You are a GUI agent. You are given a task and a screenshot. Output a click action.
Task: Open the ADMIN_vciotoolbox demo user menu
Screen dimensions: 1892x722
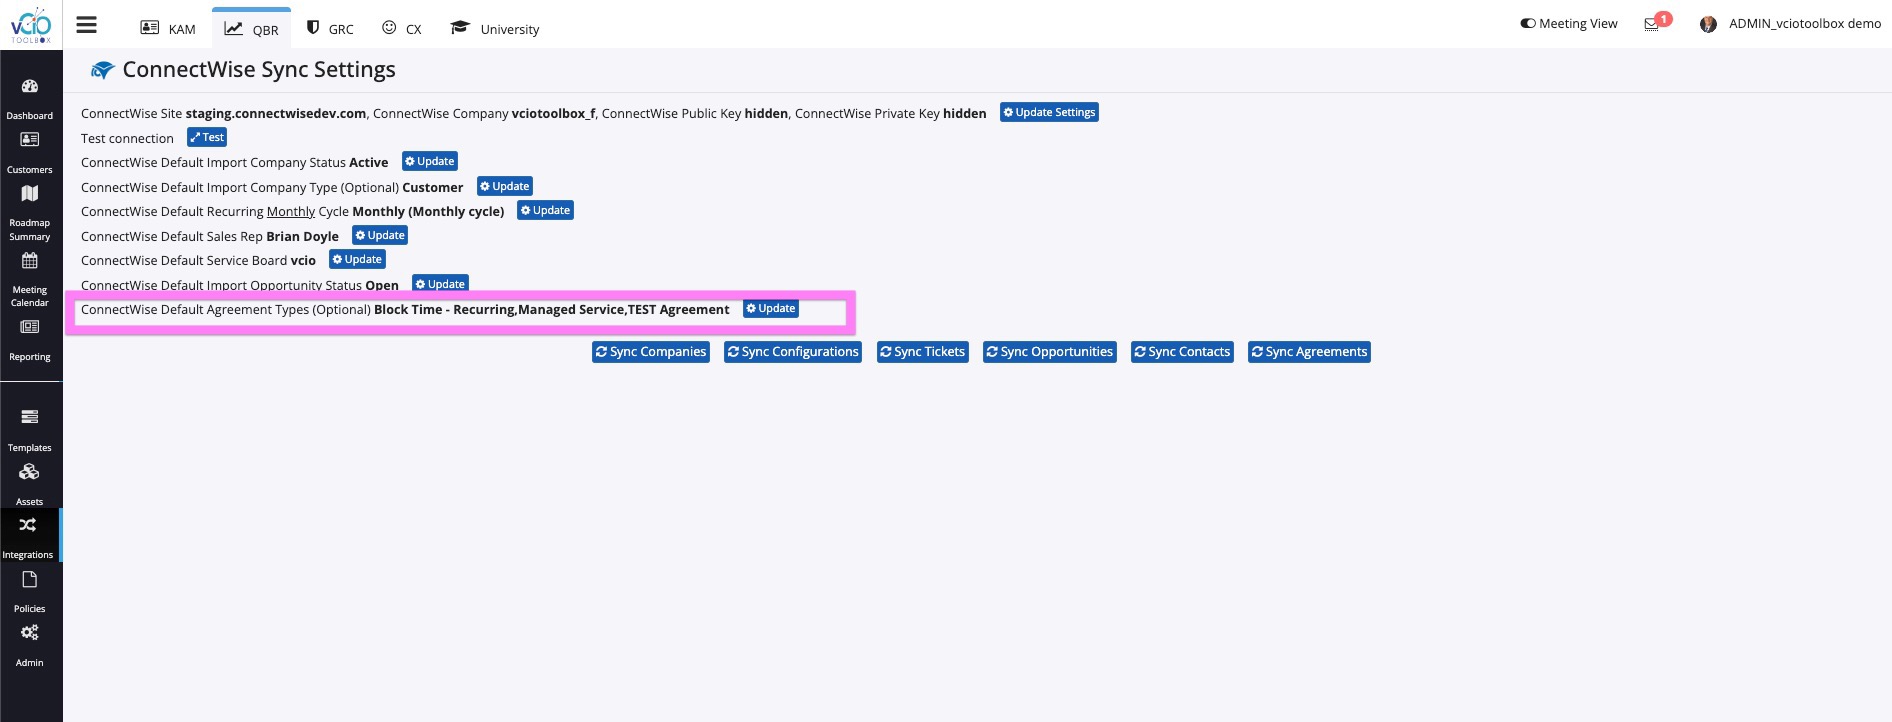click(1805, 24)
